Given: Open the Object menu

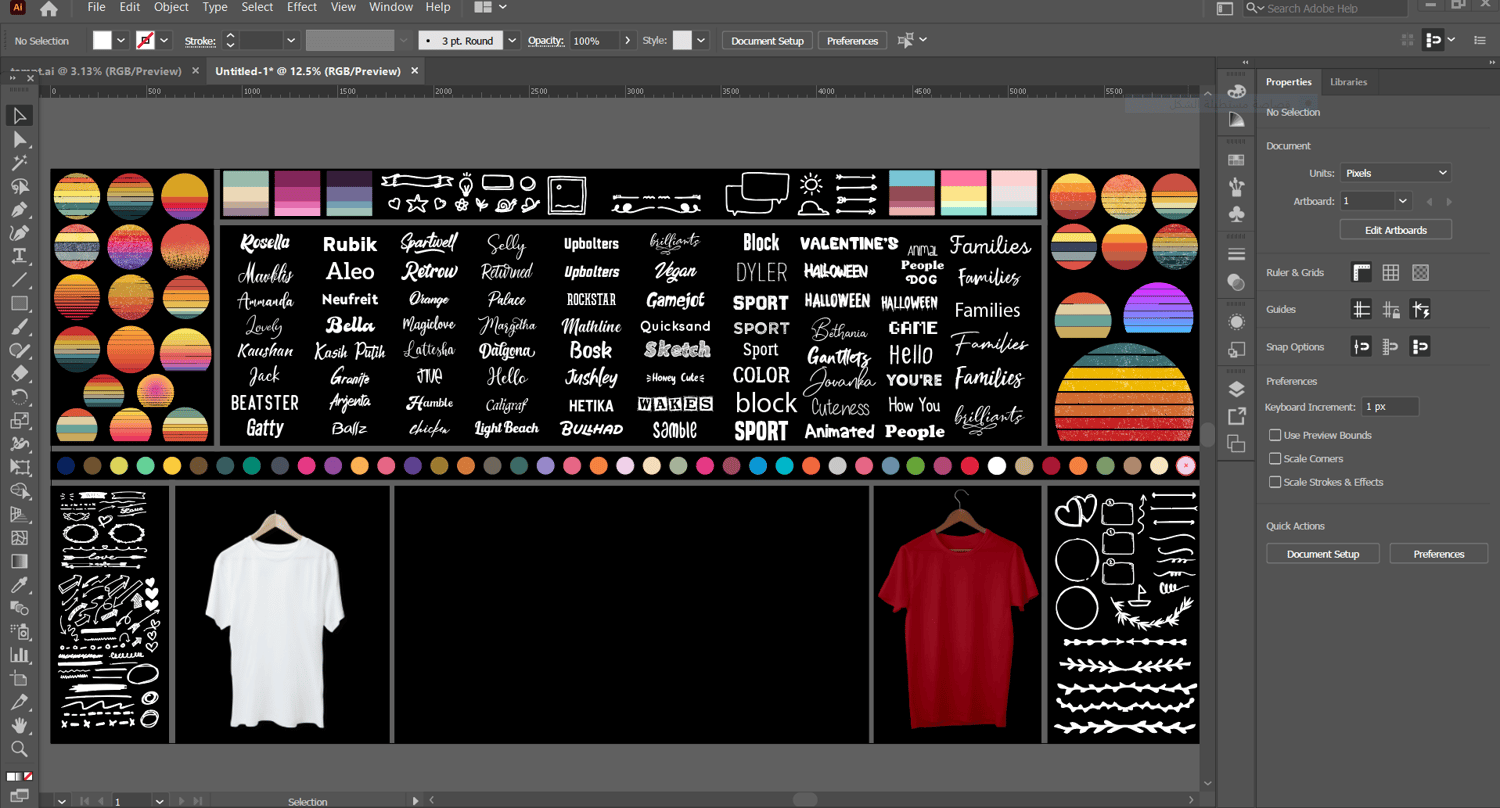Looking at the screenshot, I should pos(171,7).
